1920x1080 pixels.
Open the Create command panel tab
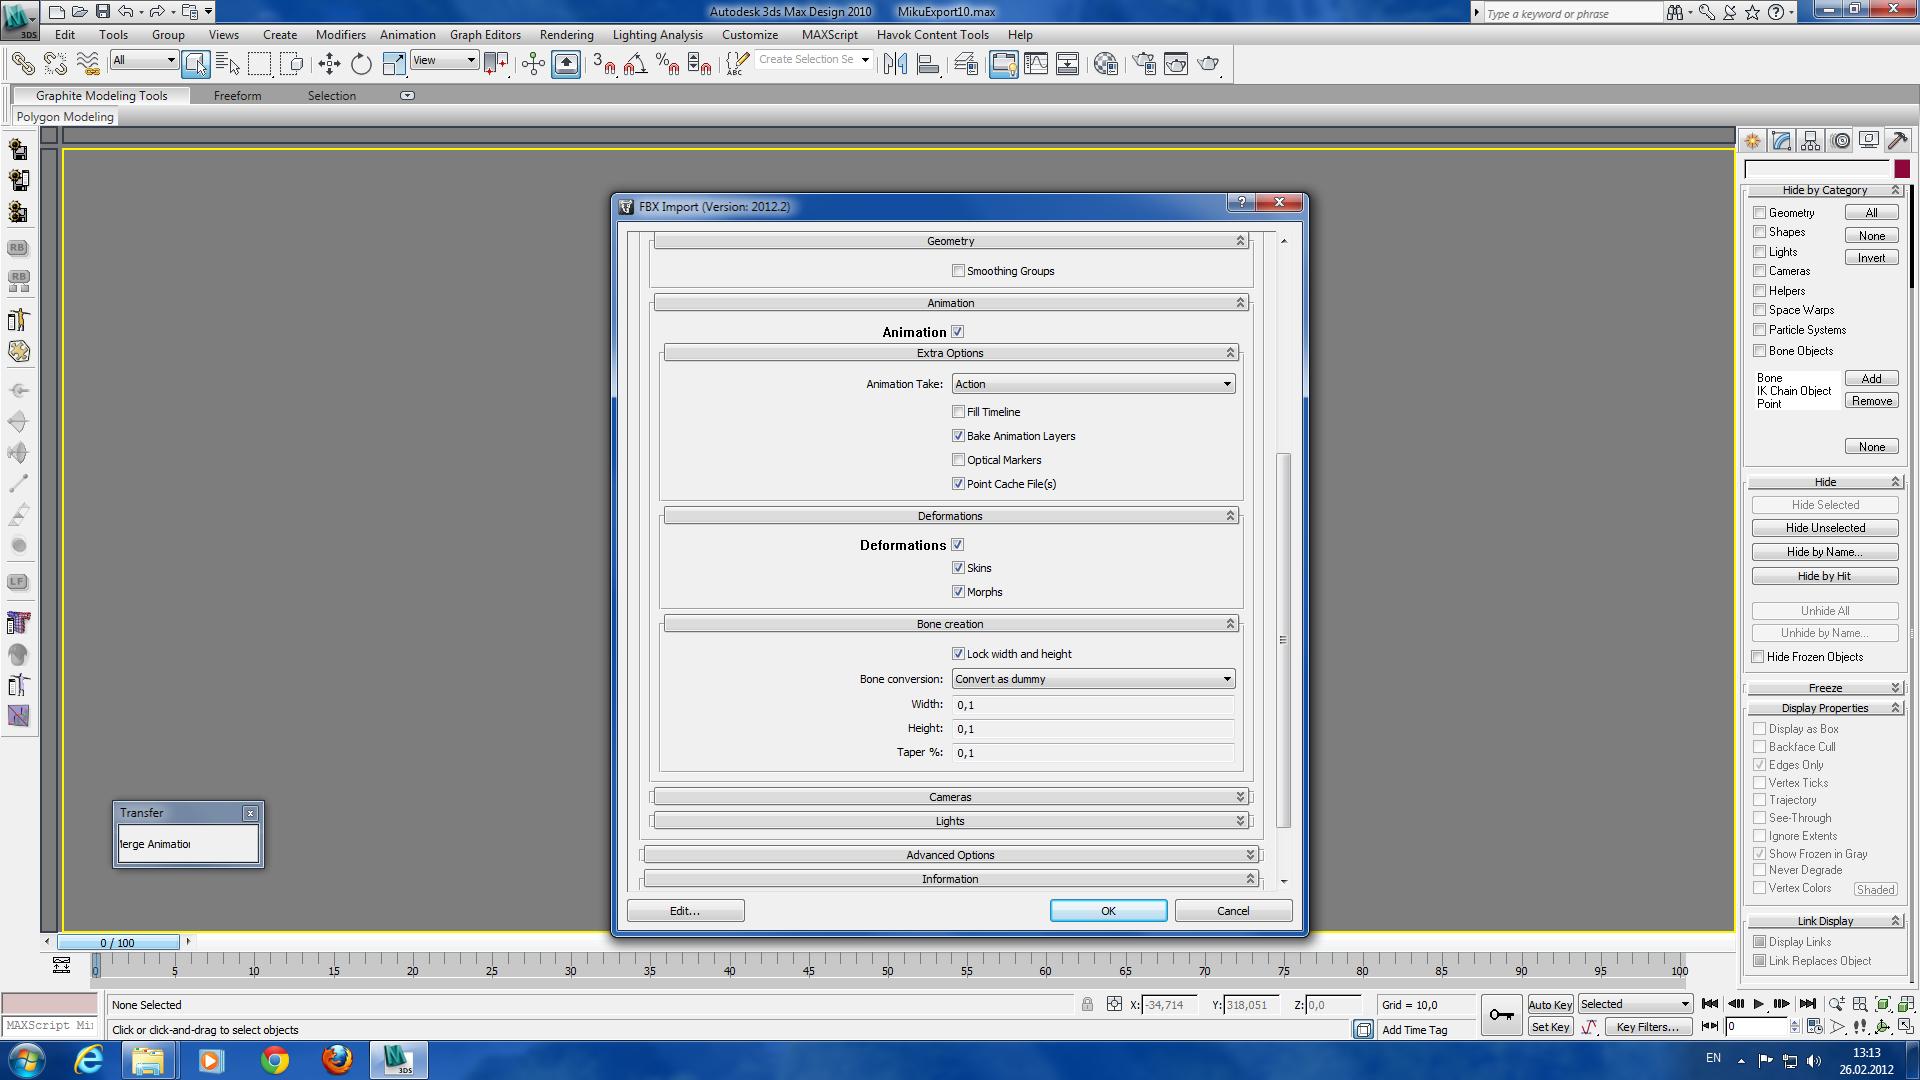click(1752, 141)
